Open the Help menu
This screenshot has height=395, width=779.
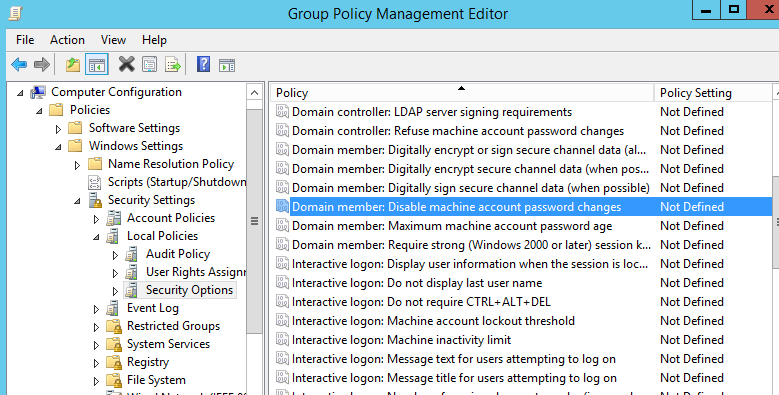[x=154, y=40]
